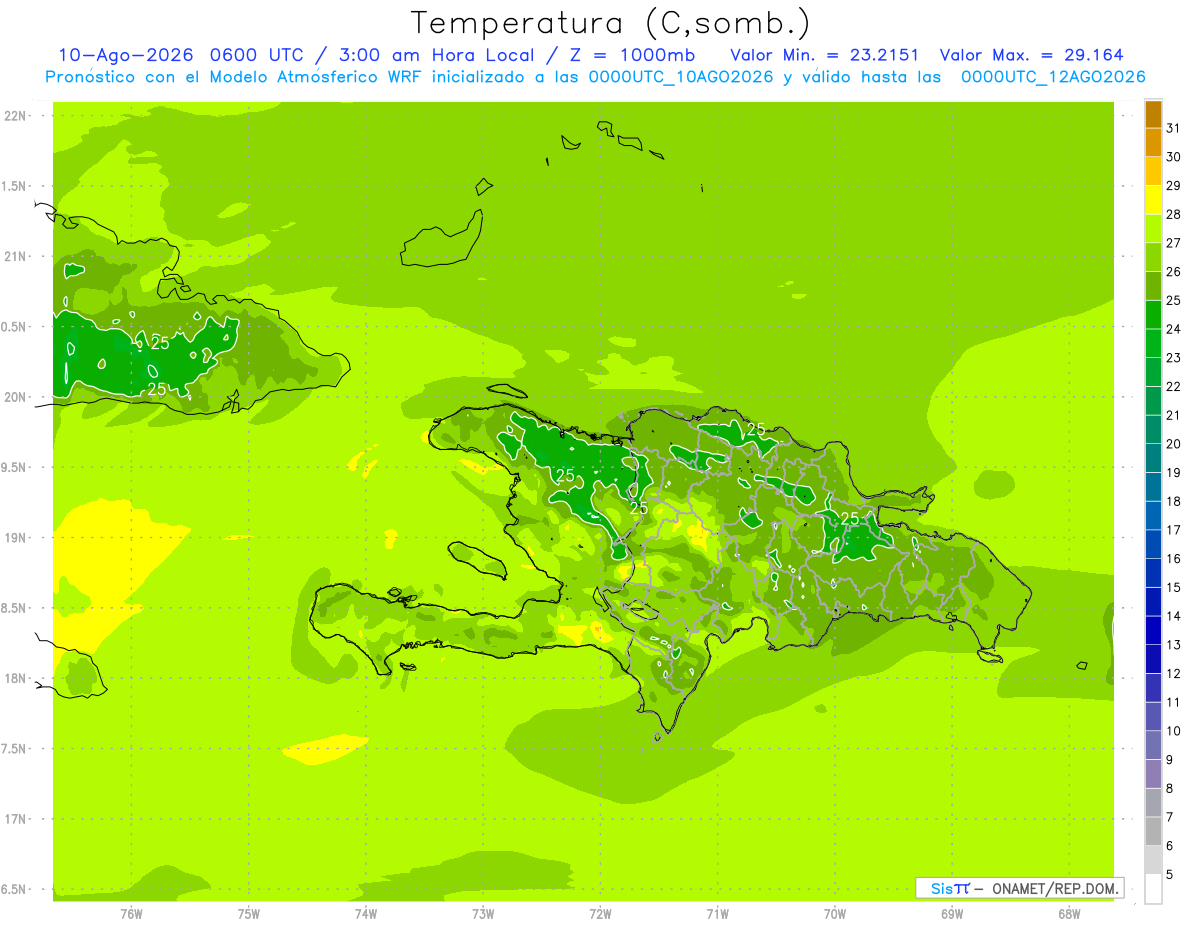Viewport: 1200px width, 927px height.
Task: Click the orange color bar segment between 30 and 31
Action: 1153,143
